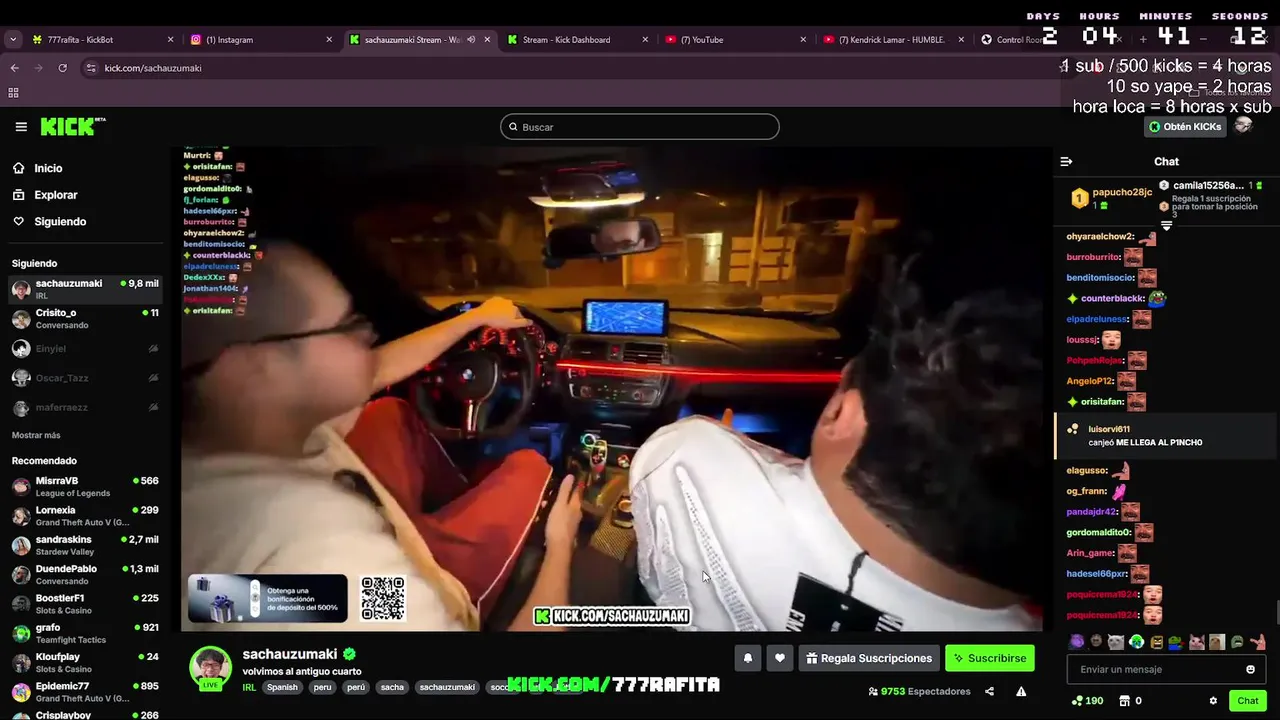Open Crisito_o channel in sidebar
The width and height of the screenshot is (1280, 720).
point(85,318)
